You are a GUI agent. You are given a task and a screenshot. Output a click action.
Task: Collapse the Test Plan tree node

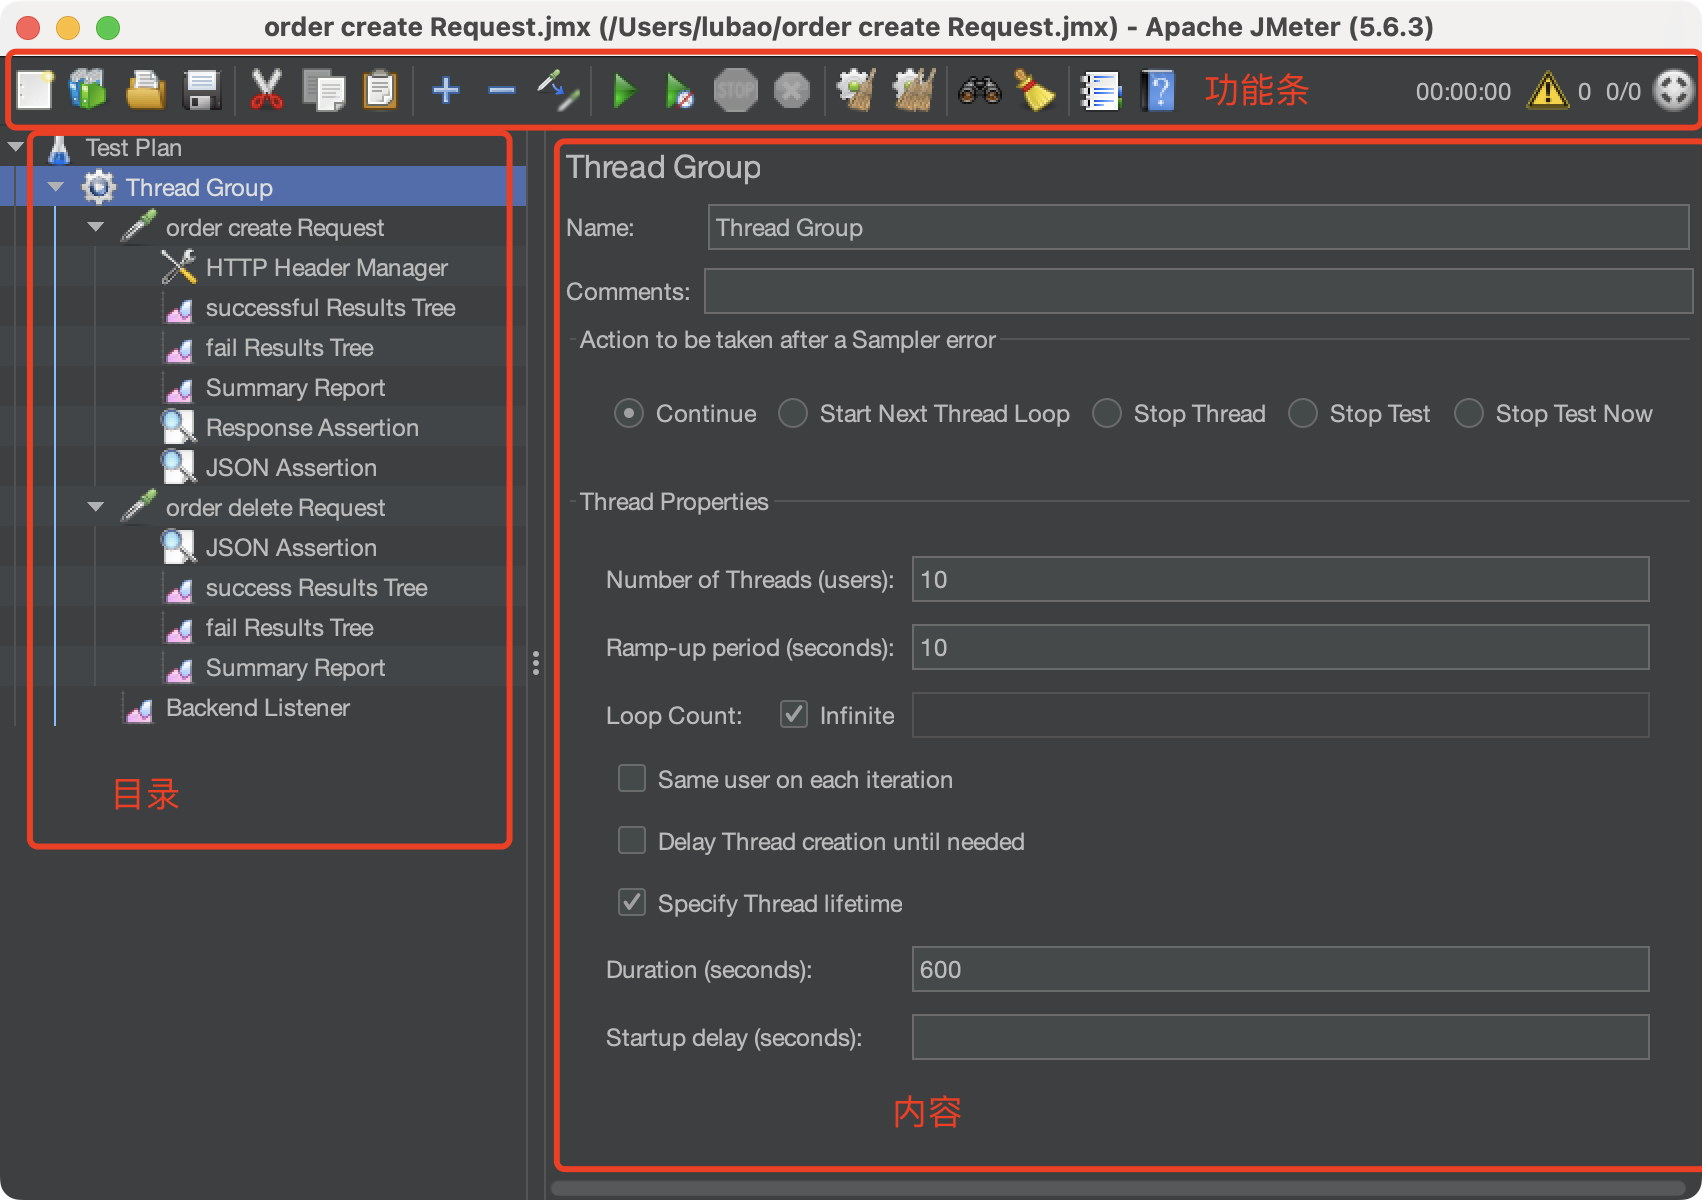[x=16, y=147]
